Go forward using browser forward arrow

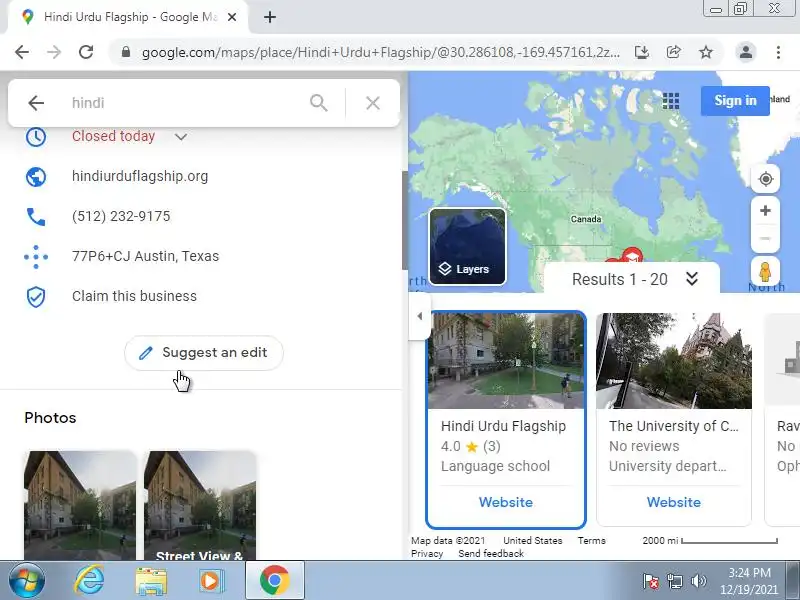[54, 52]
